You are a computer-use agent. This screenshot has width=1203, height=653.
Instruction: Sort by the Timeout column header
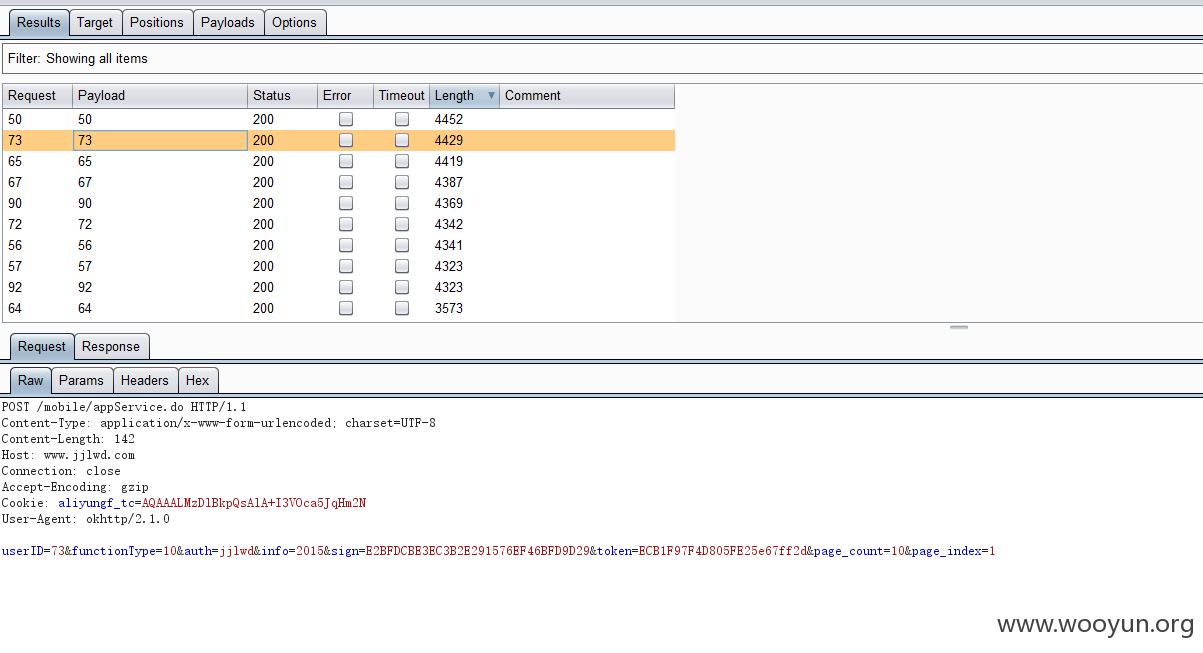(402, 96)
